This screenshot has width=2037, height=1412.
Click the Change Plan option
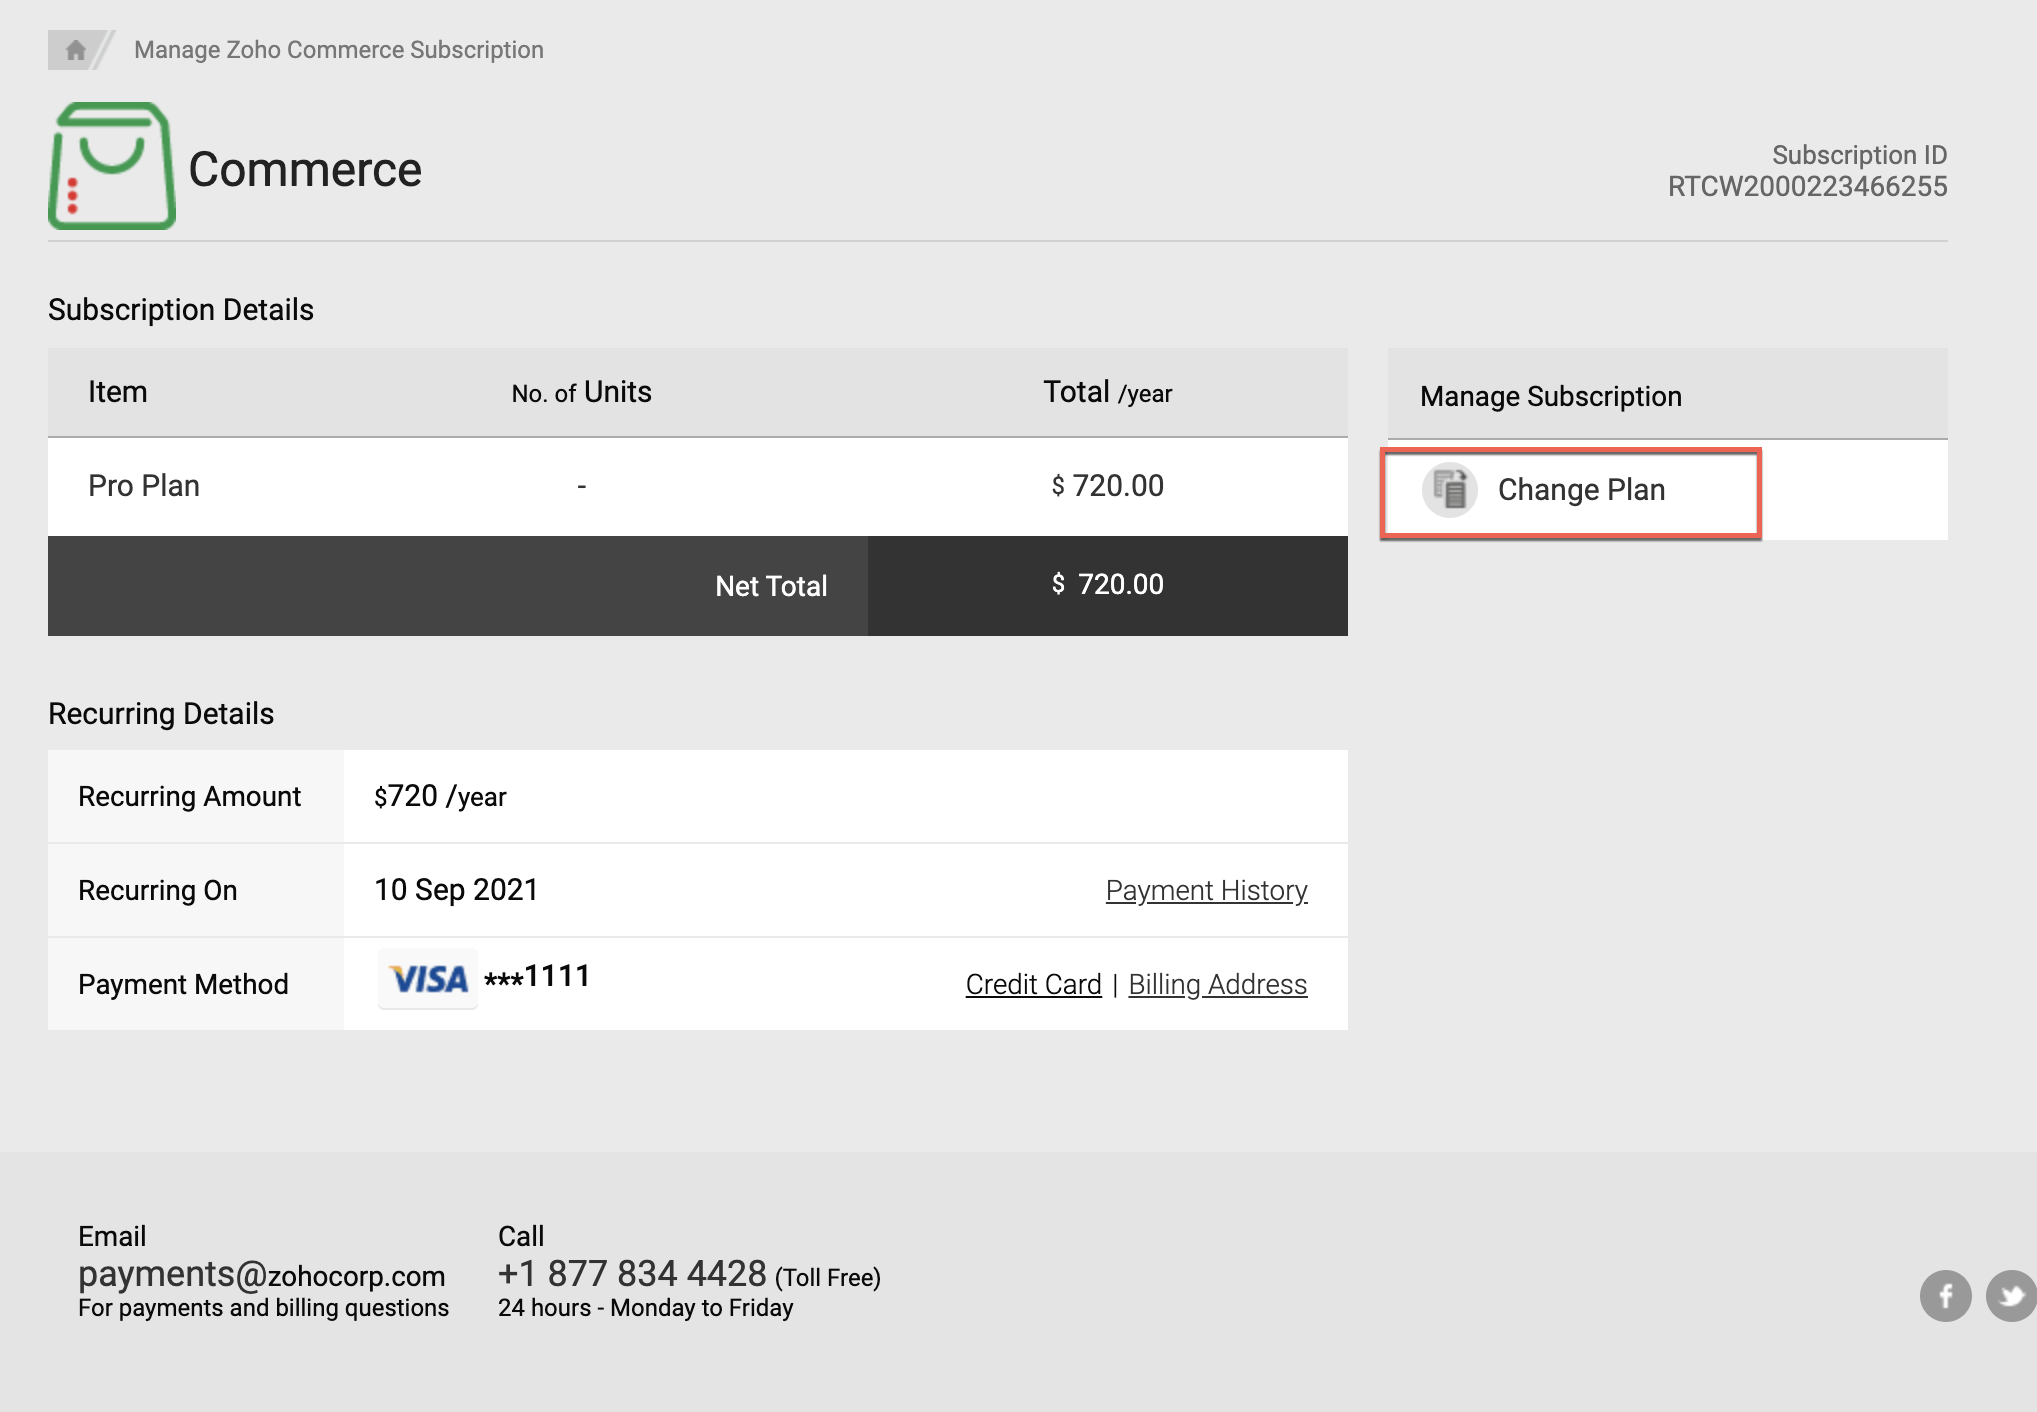click(1580, 490)
